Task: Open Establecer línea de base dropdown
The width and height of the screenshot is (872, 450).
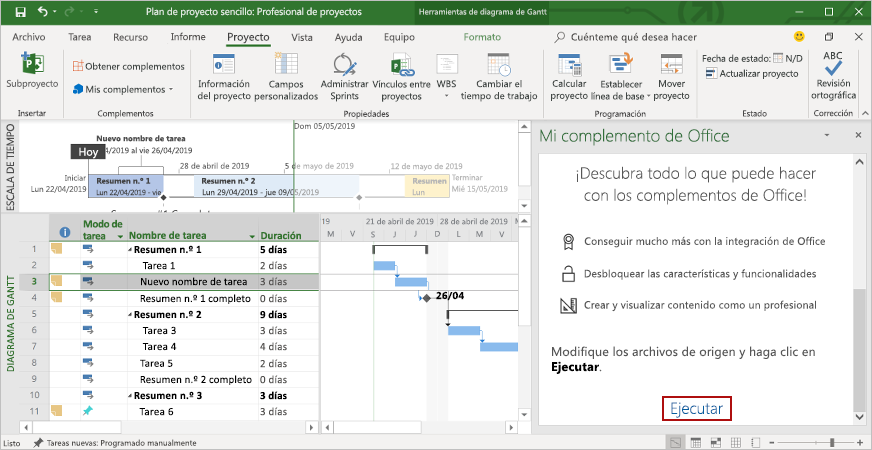Action: click(621, 77)
